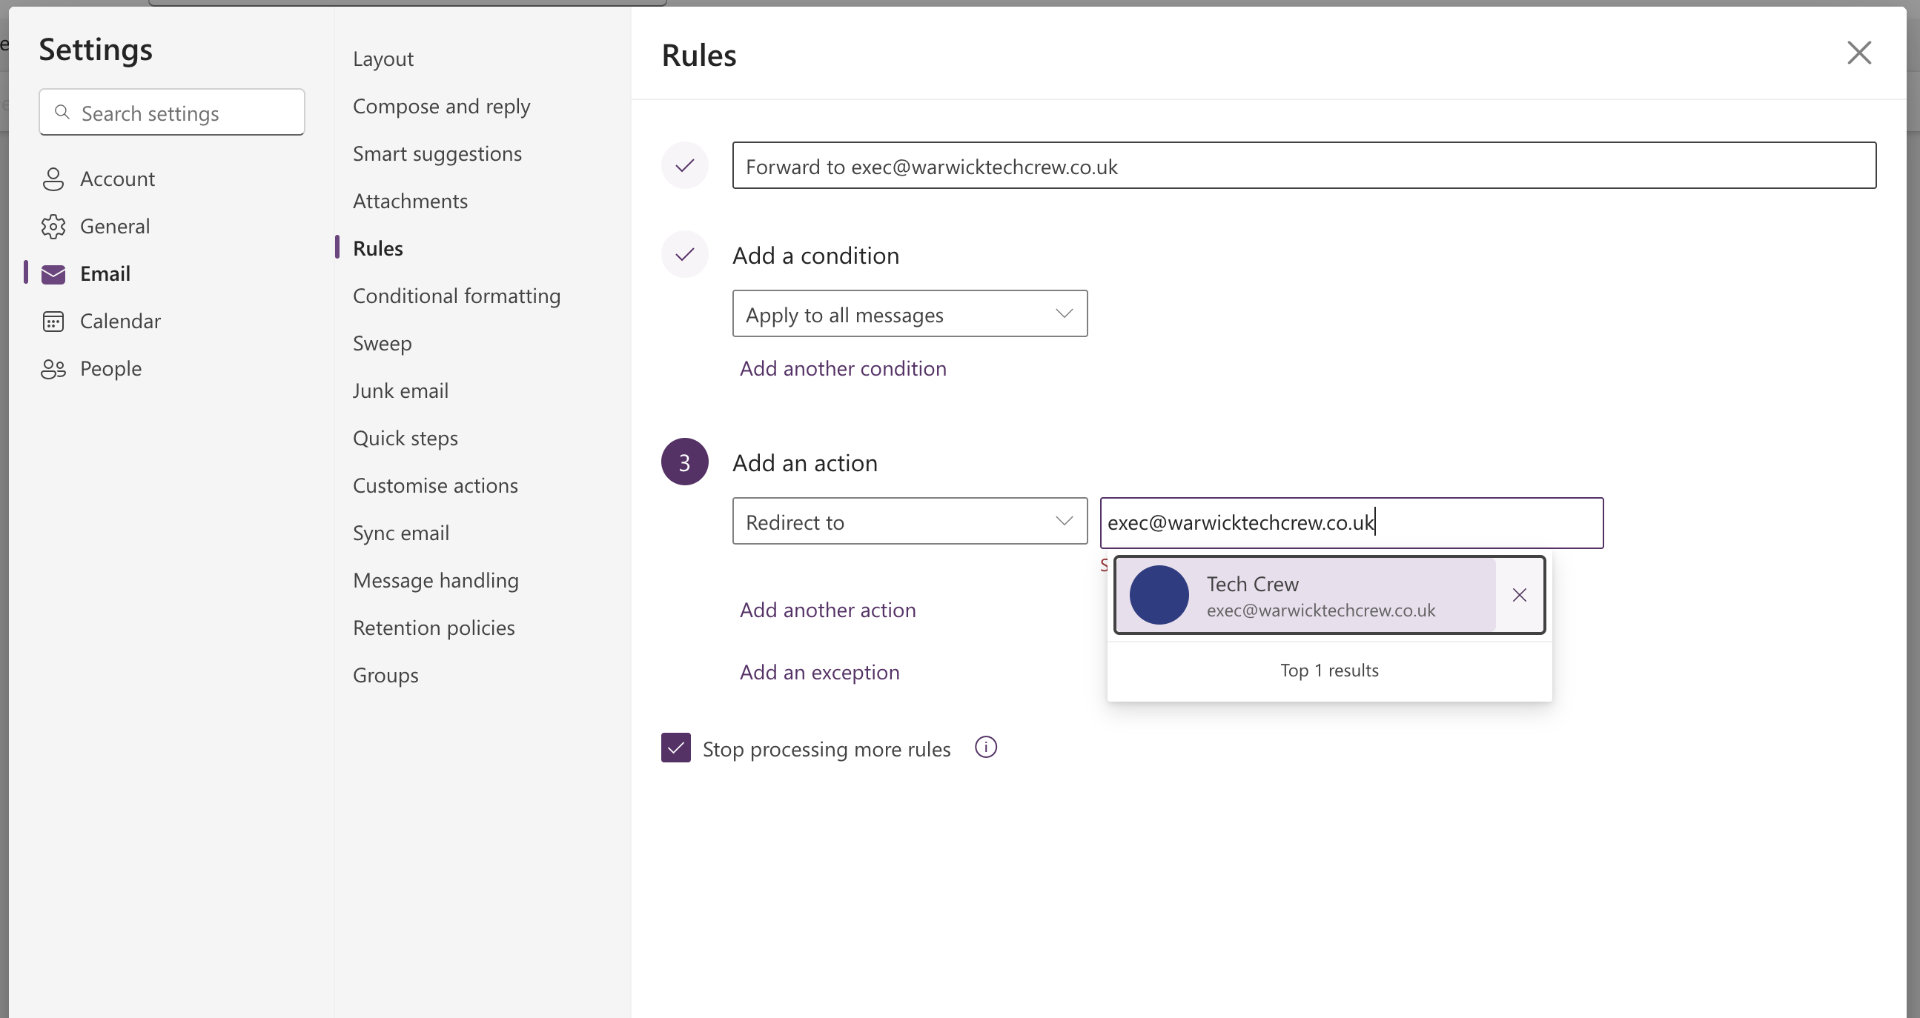Remove Tech Crew suggestion with its X
The image size is (1920, 1018).
point(1518,594)
